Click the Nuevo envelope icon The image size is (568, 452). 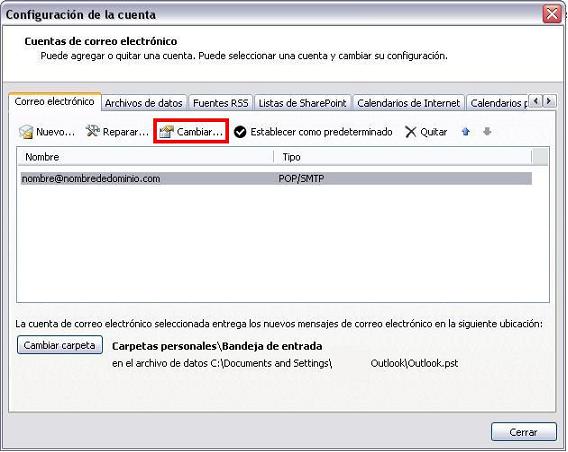[x=26, y=132]
